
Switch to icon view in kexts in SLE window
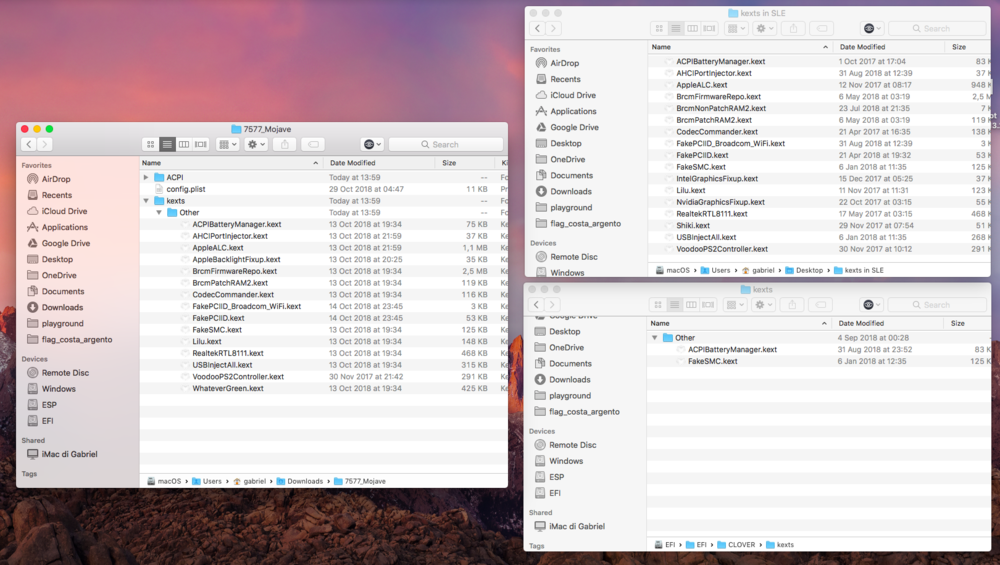(659, 29)
